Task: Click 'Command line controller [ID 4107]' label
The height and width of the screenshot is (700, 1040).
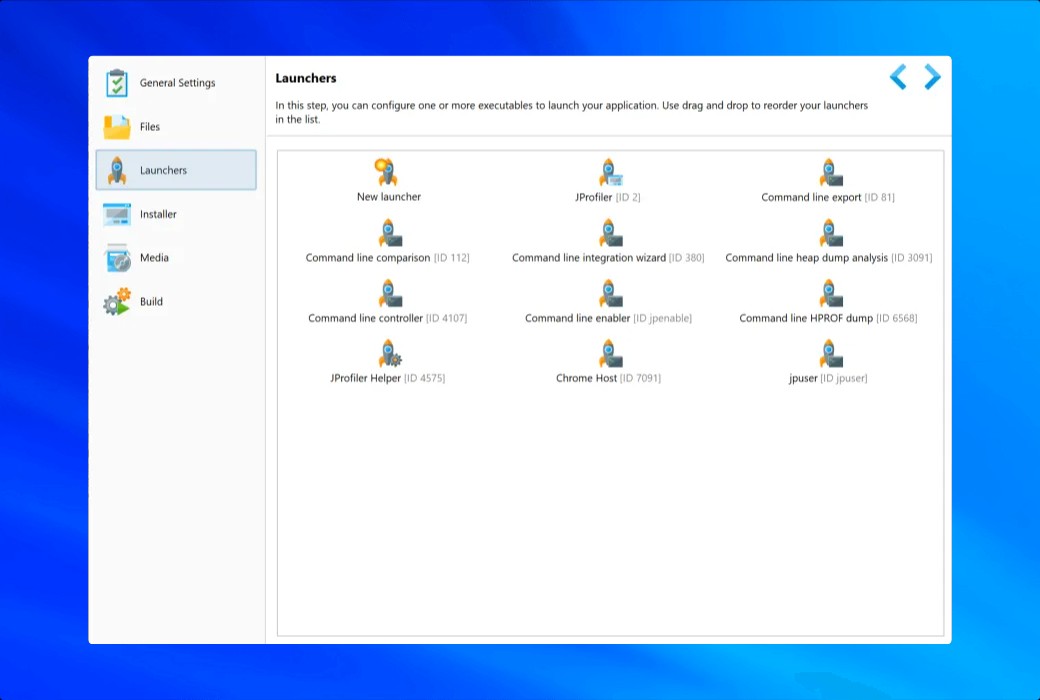Action: tap(387, 318)
